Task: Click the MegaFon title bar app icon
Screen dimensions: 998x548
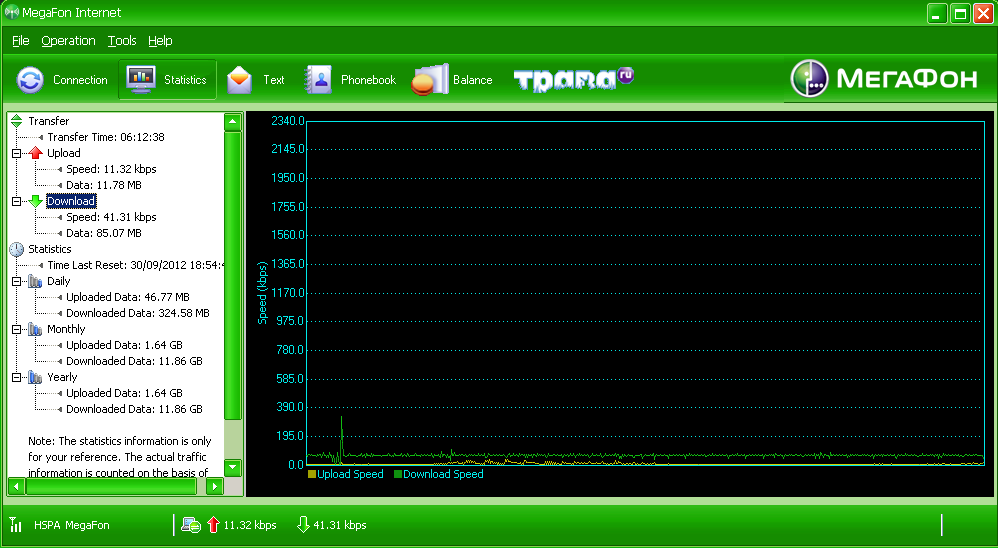Action: [x=12, y=12]
